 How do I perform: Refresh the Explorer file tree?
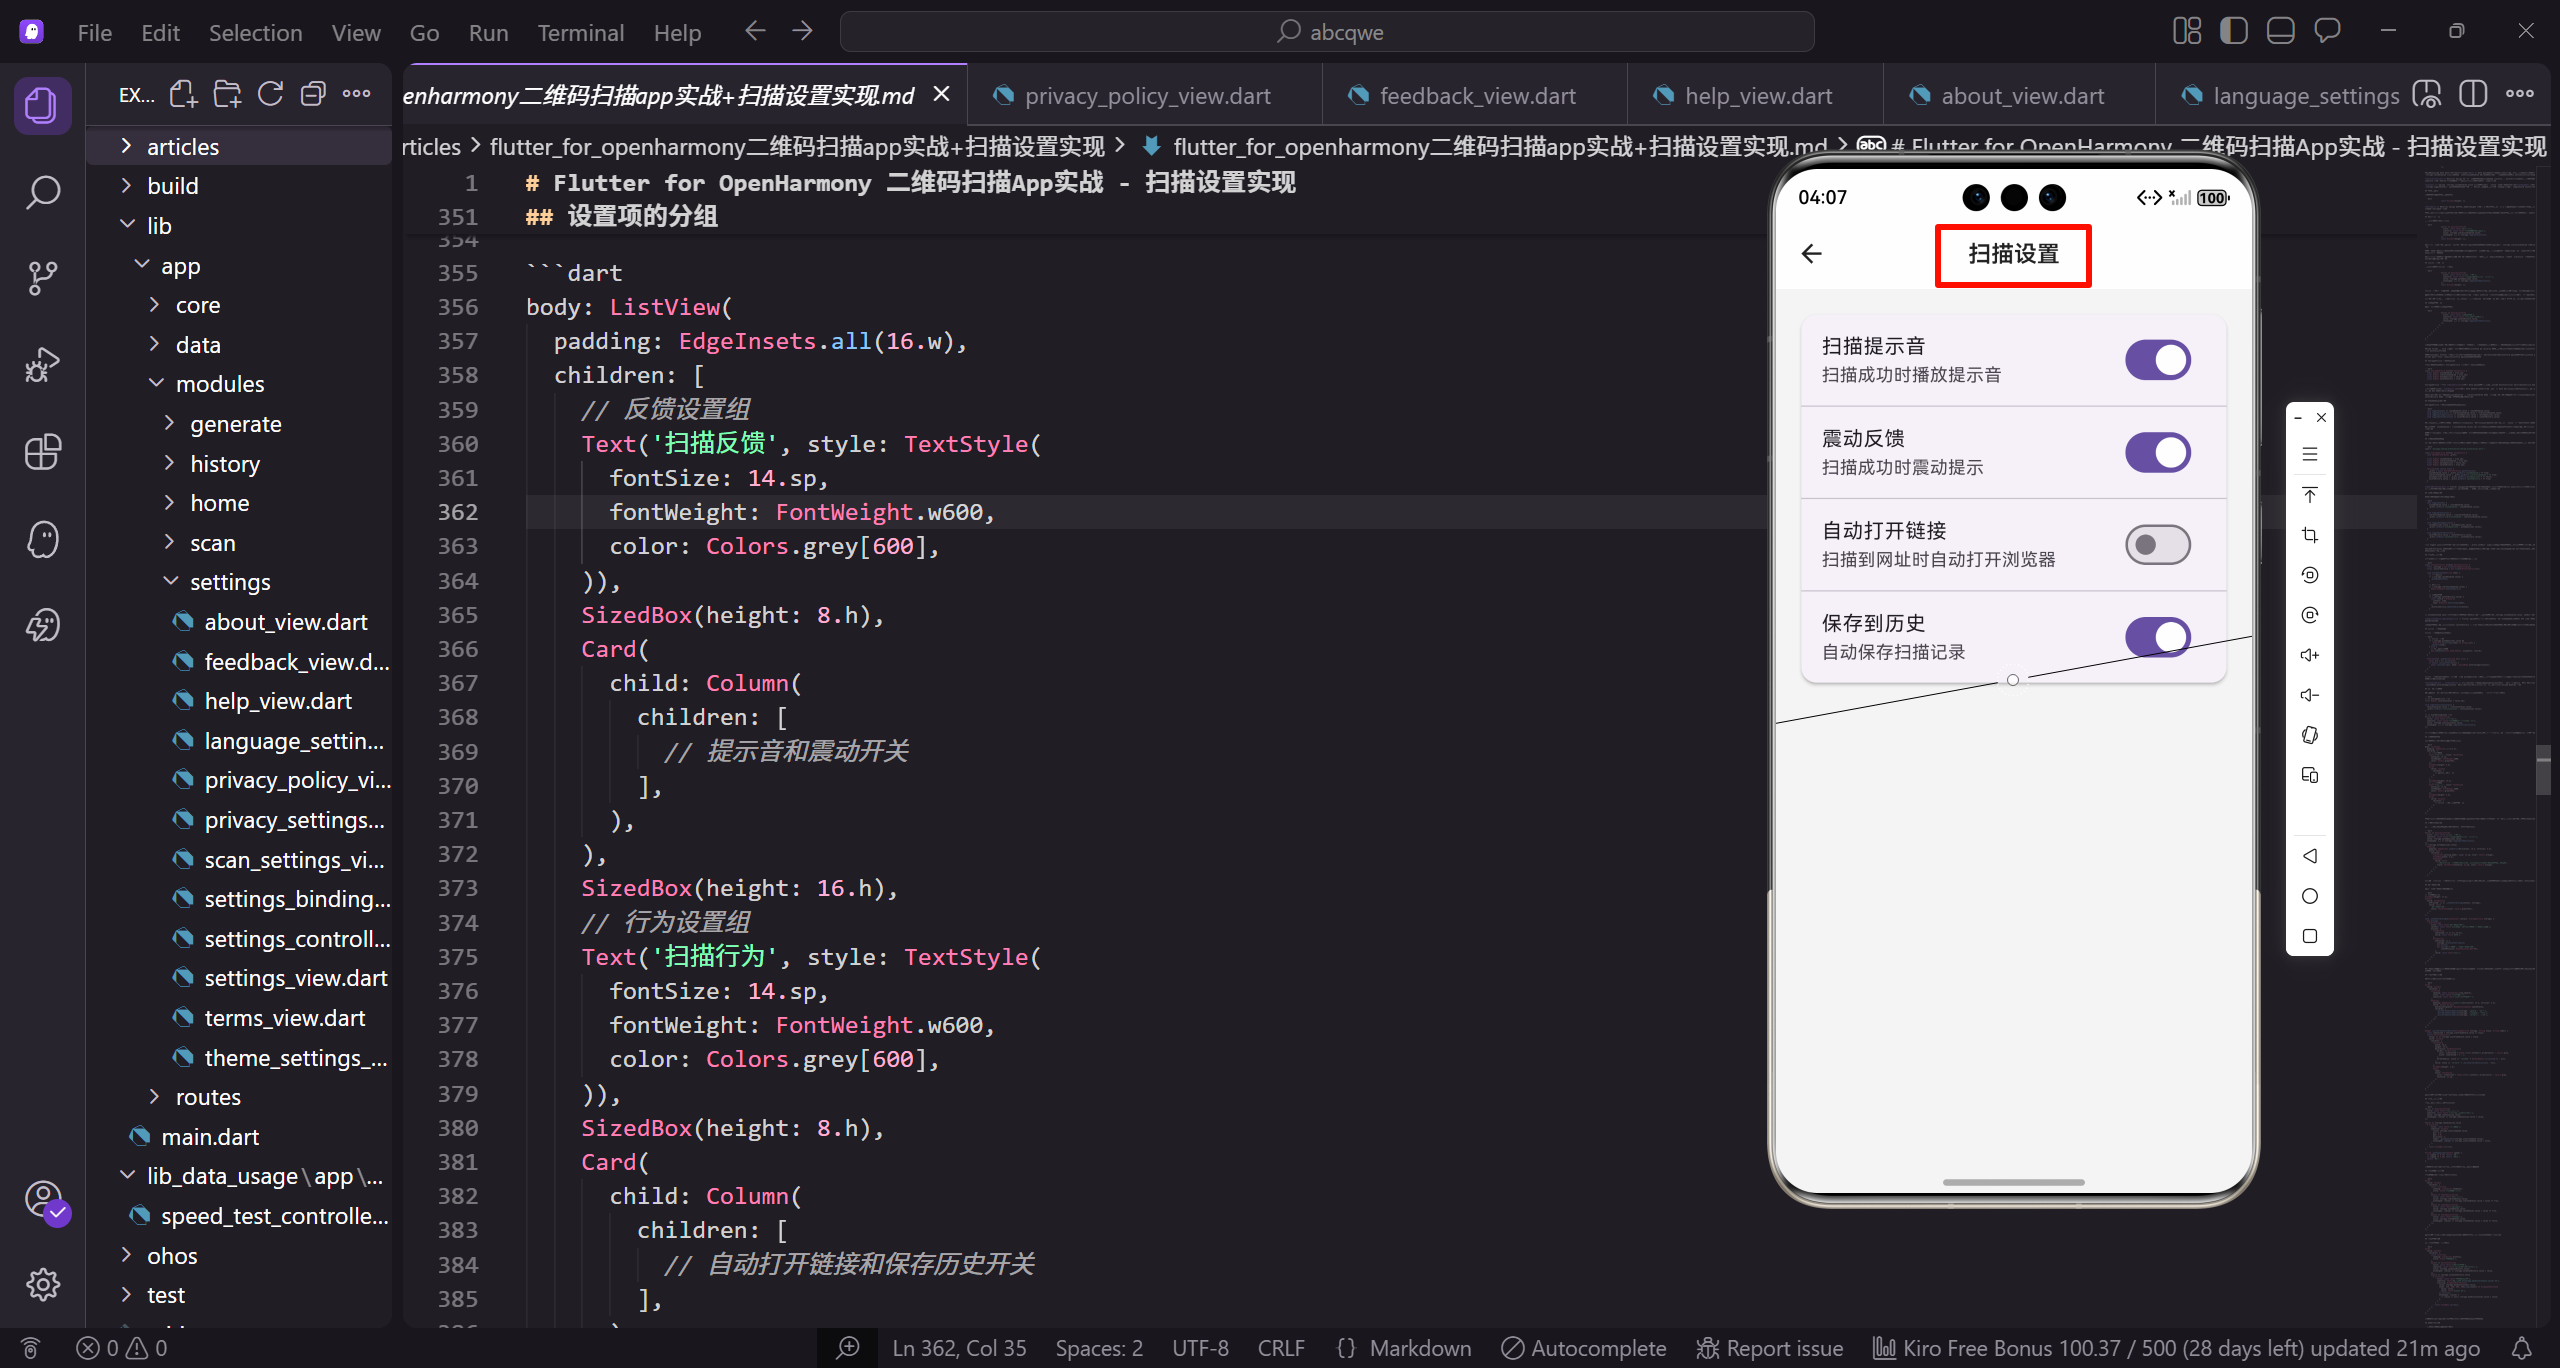click(x=270, y=95)
